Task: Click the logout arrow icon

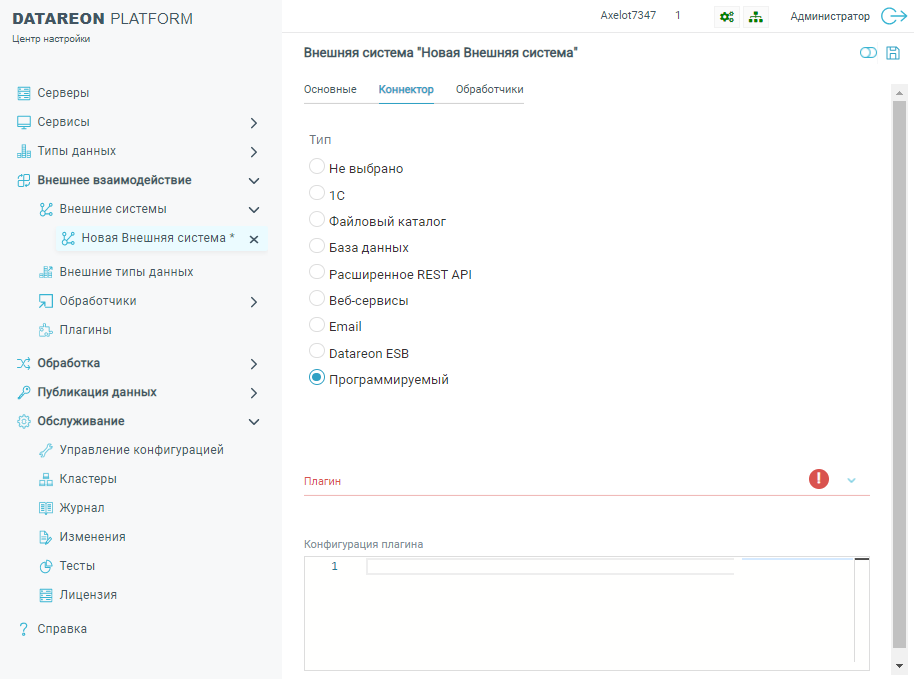Action: (x=893, y=16)
